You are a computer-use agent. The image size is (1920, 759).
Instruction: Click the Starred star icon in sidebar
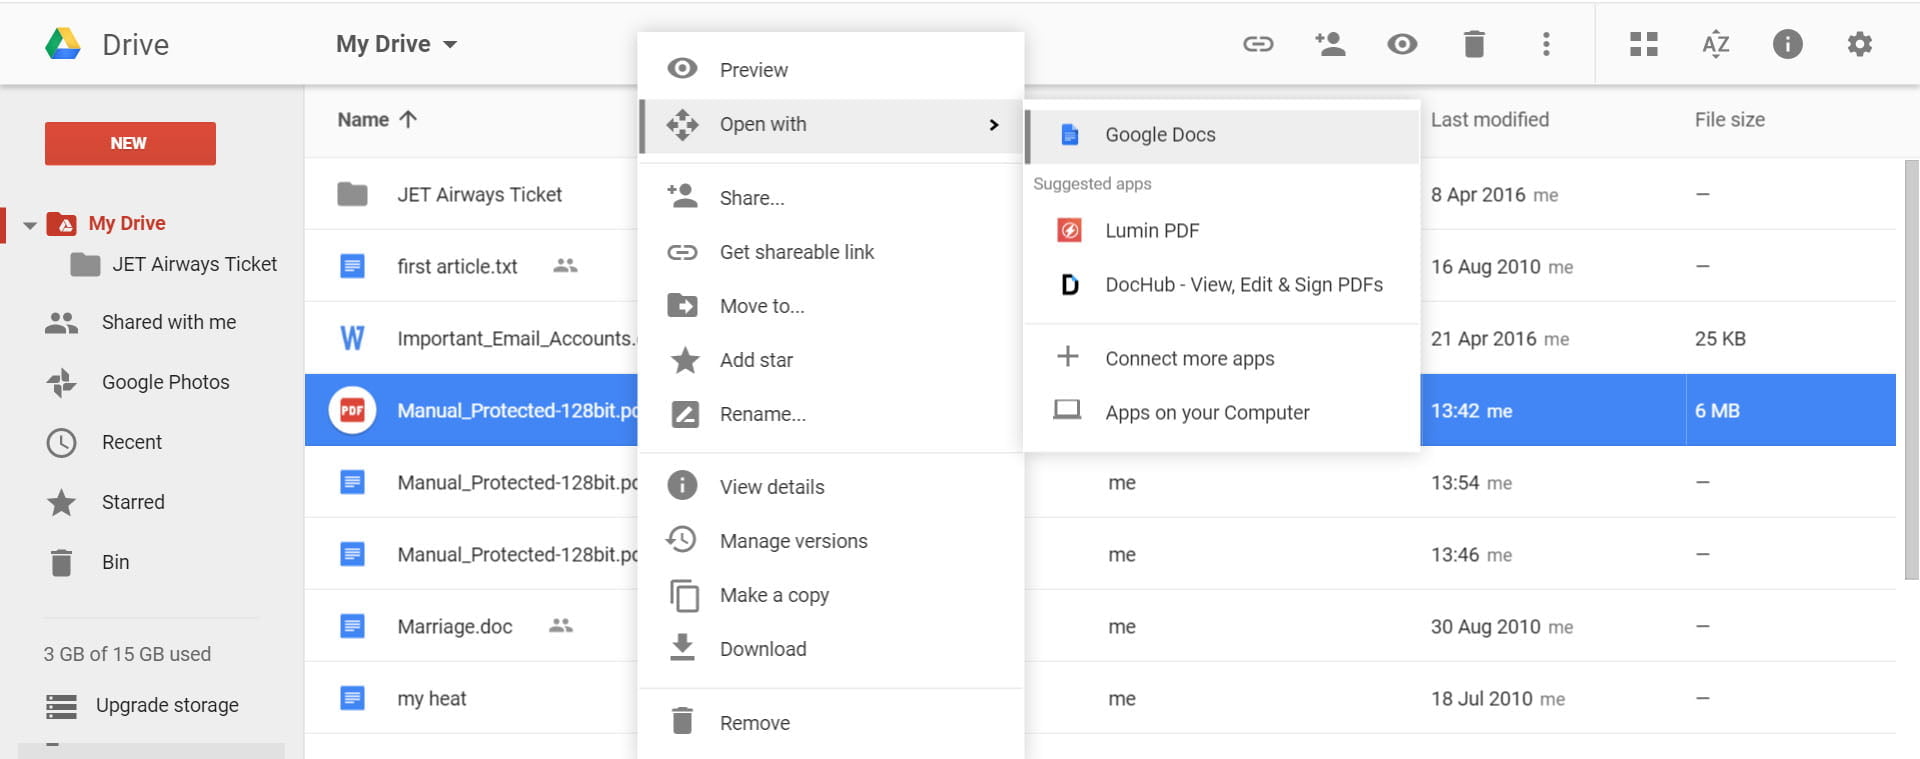pos(61,502)
